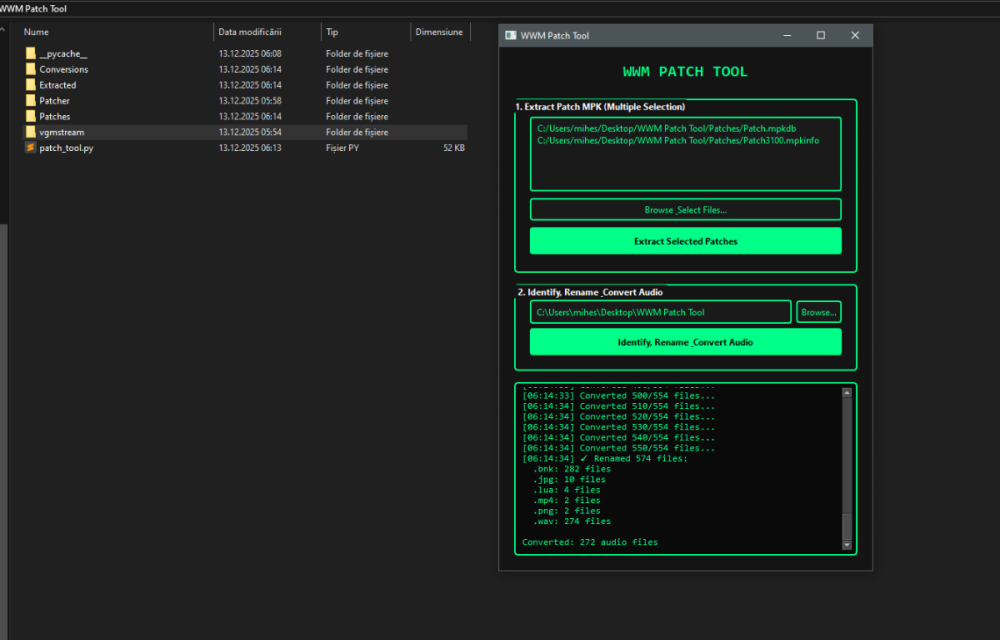Select the vgmstream folder icon
This screenshot has width=1000, height=640.
pos(30,132)
